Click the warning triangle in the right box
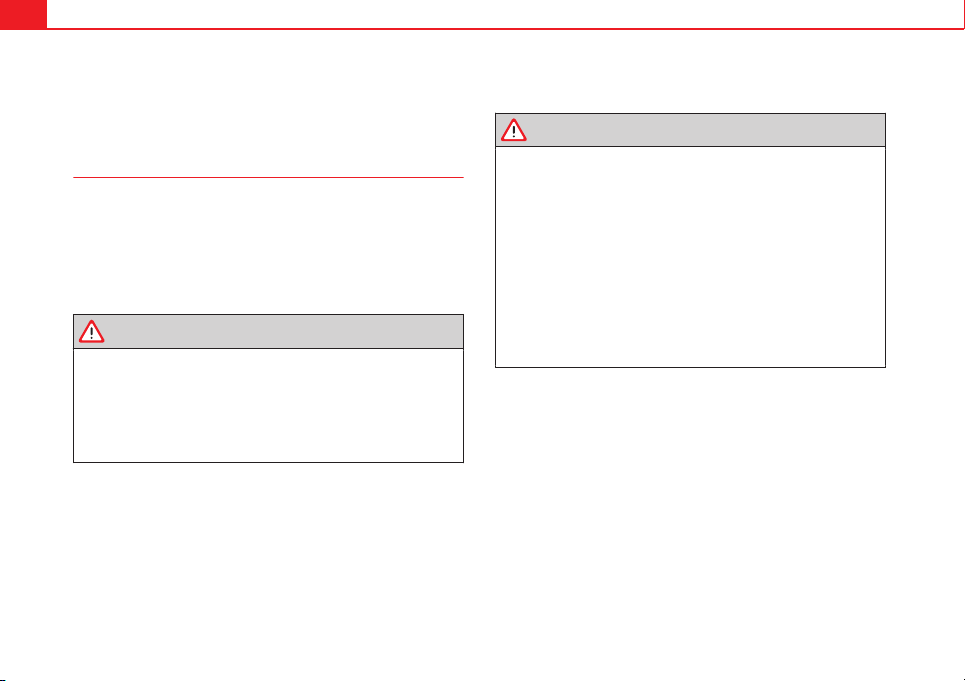965x681 pixels. [513, 130]
